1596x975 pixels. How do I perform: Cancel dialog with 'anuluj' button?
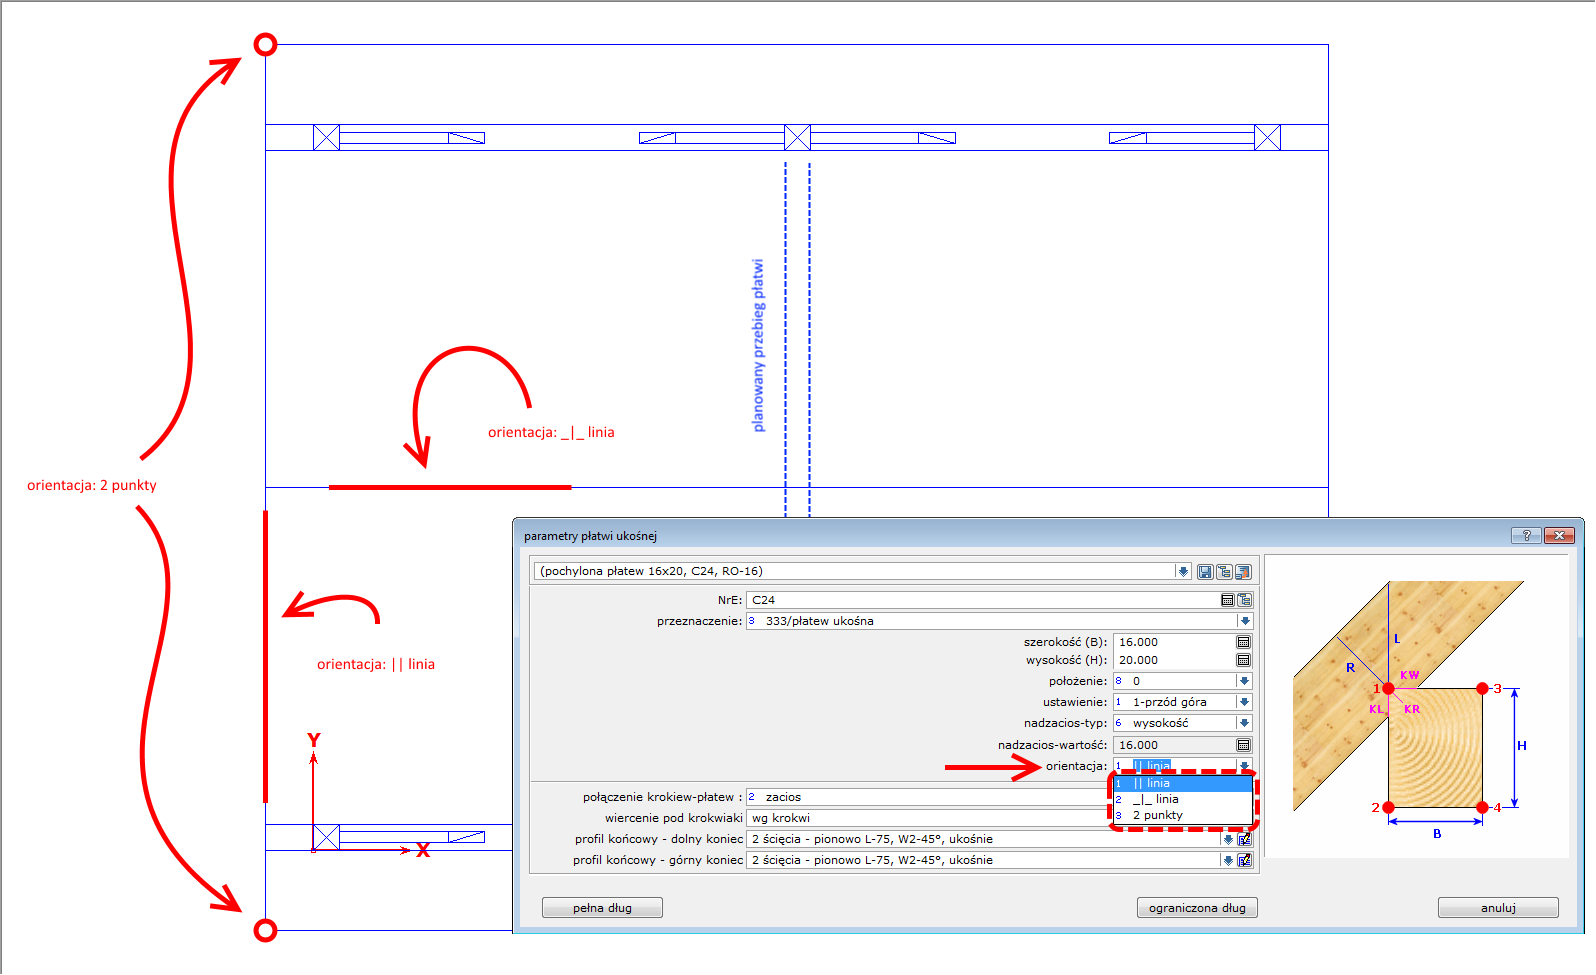click(1498, 908)
